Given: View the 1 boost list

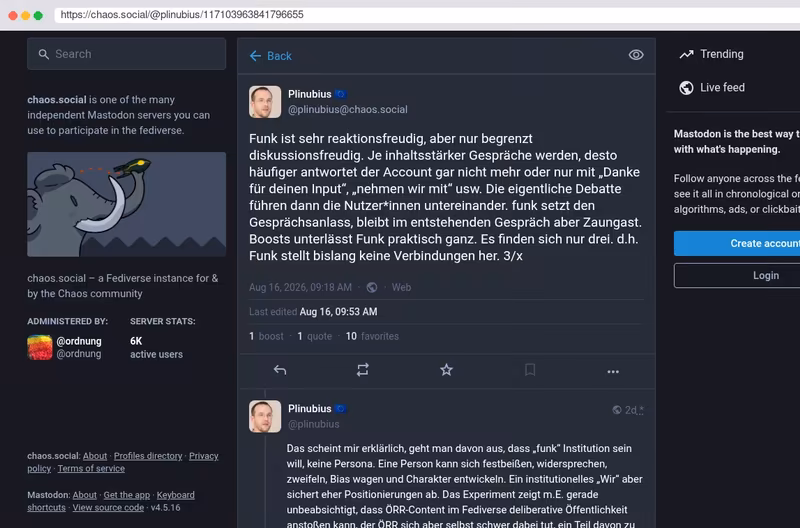Looking at the screenshot, I should point(266,336).
